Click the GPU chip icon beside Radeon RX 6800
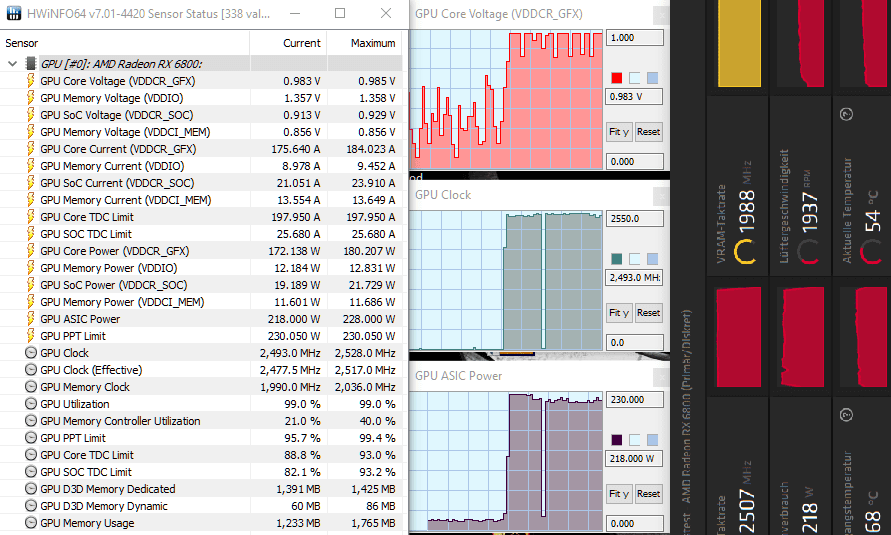Image resolution: width=891 pixels, height=535 pixels. [31, 64]
